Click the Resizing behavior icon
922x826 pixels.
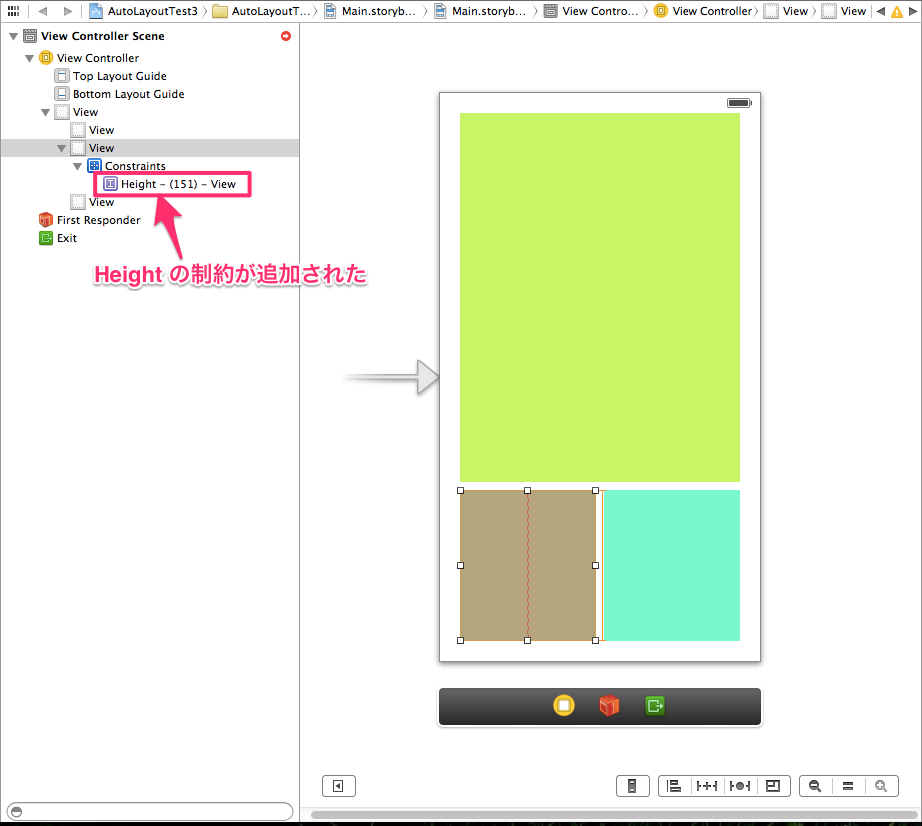(774, 786)
